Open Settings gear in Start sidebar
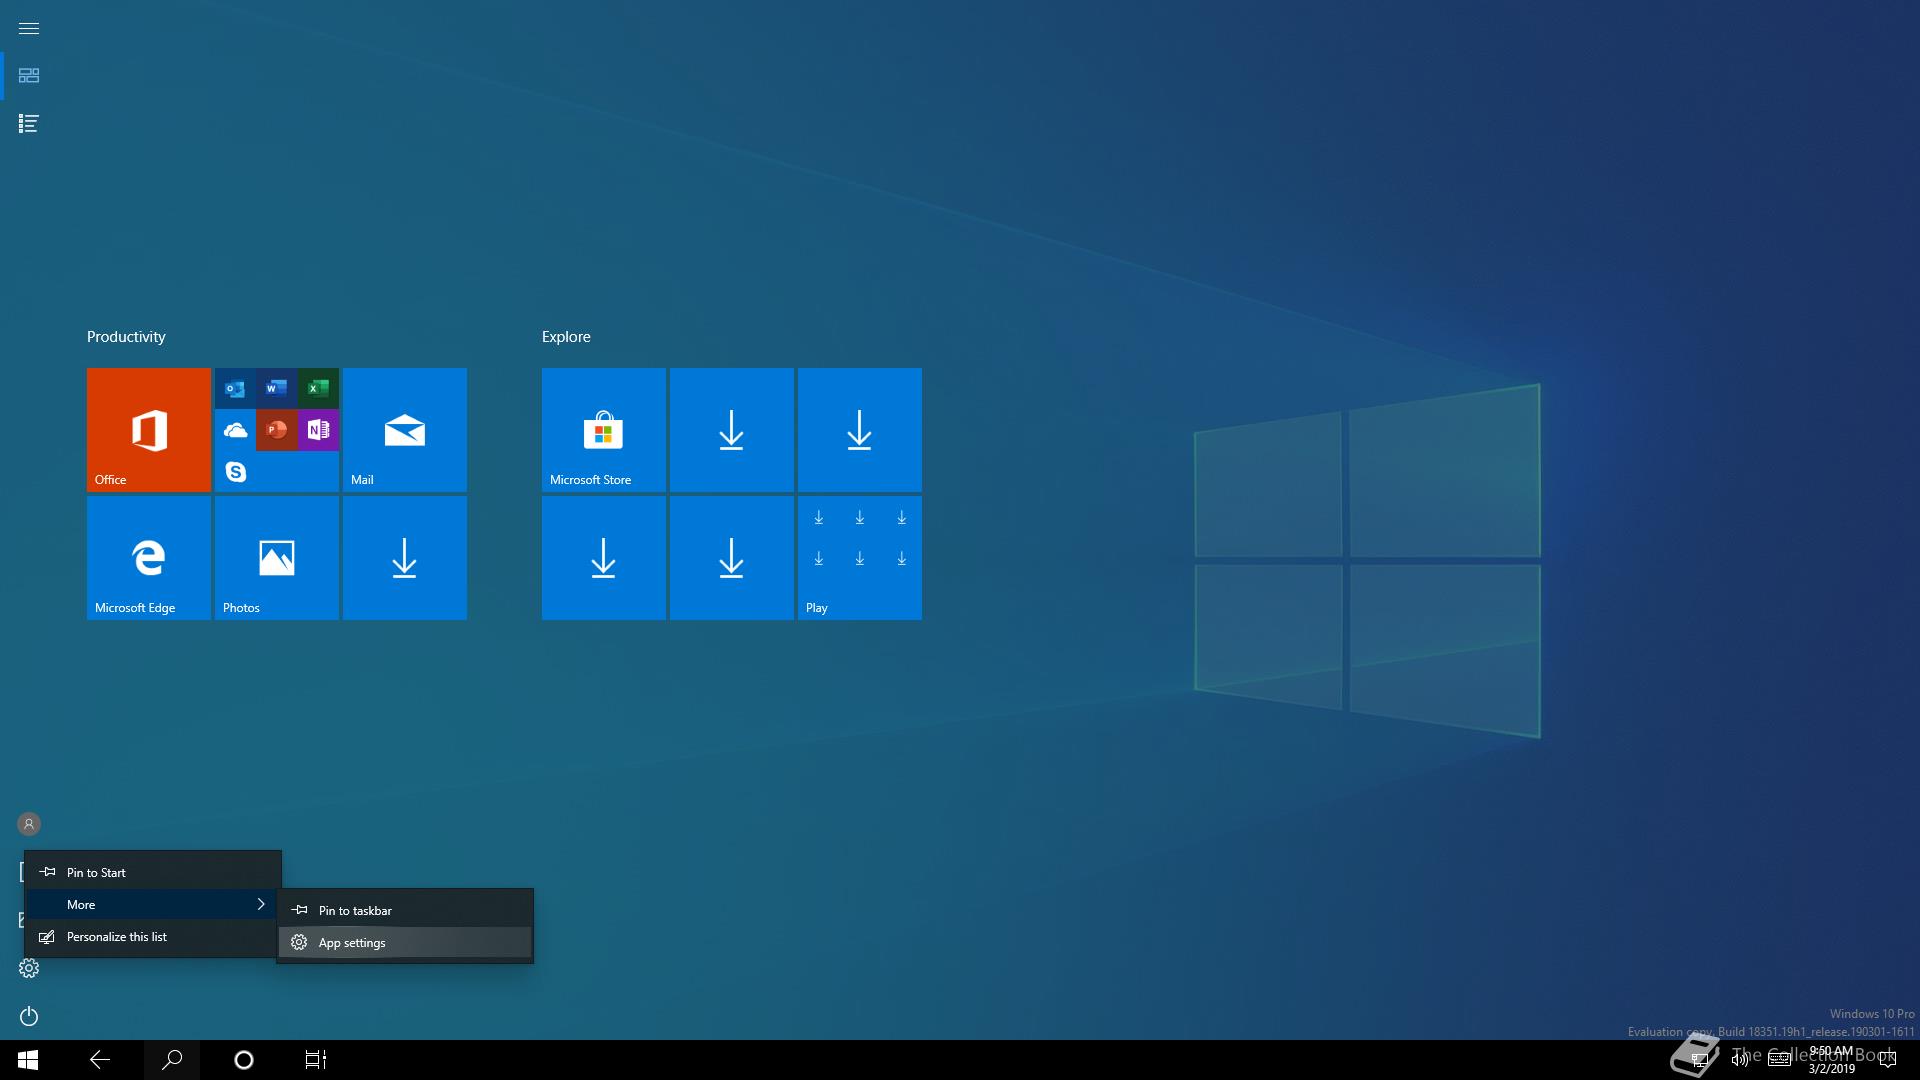The width and height of the screenshot is (1920, 1080). pos(29,968)
